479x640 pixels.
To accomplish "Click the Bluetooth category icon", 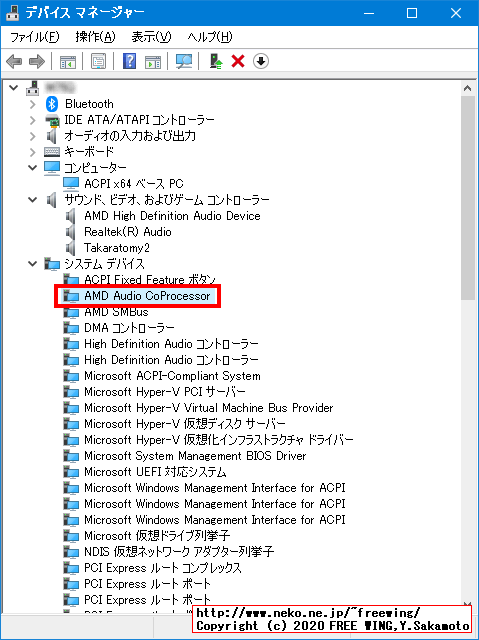I will point(51,104).
